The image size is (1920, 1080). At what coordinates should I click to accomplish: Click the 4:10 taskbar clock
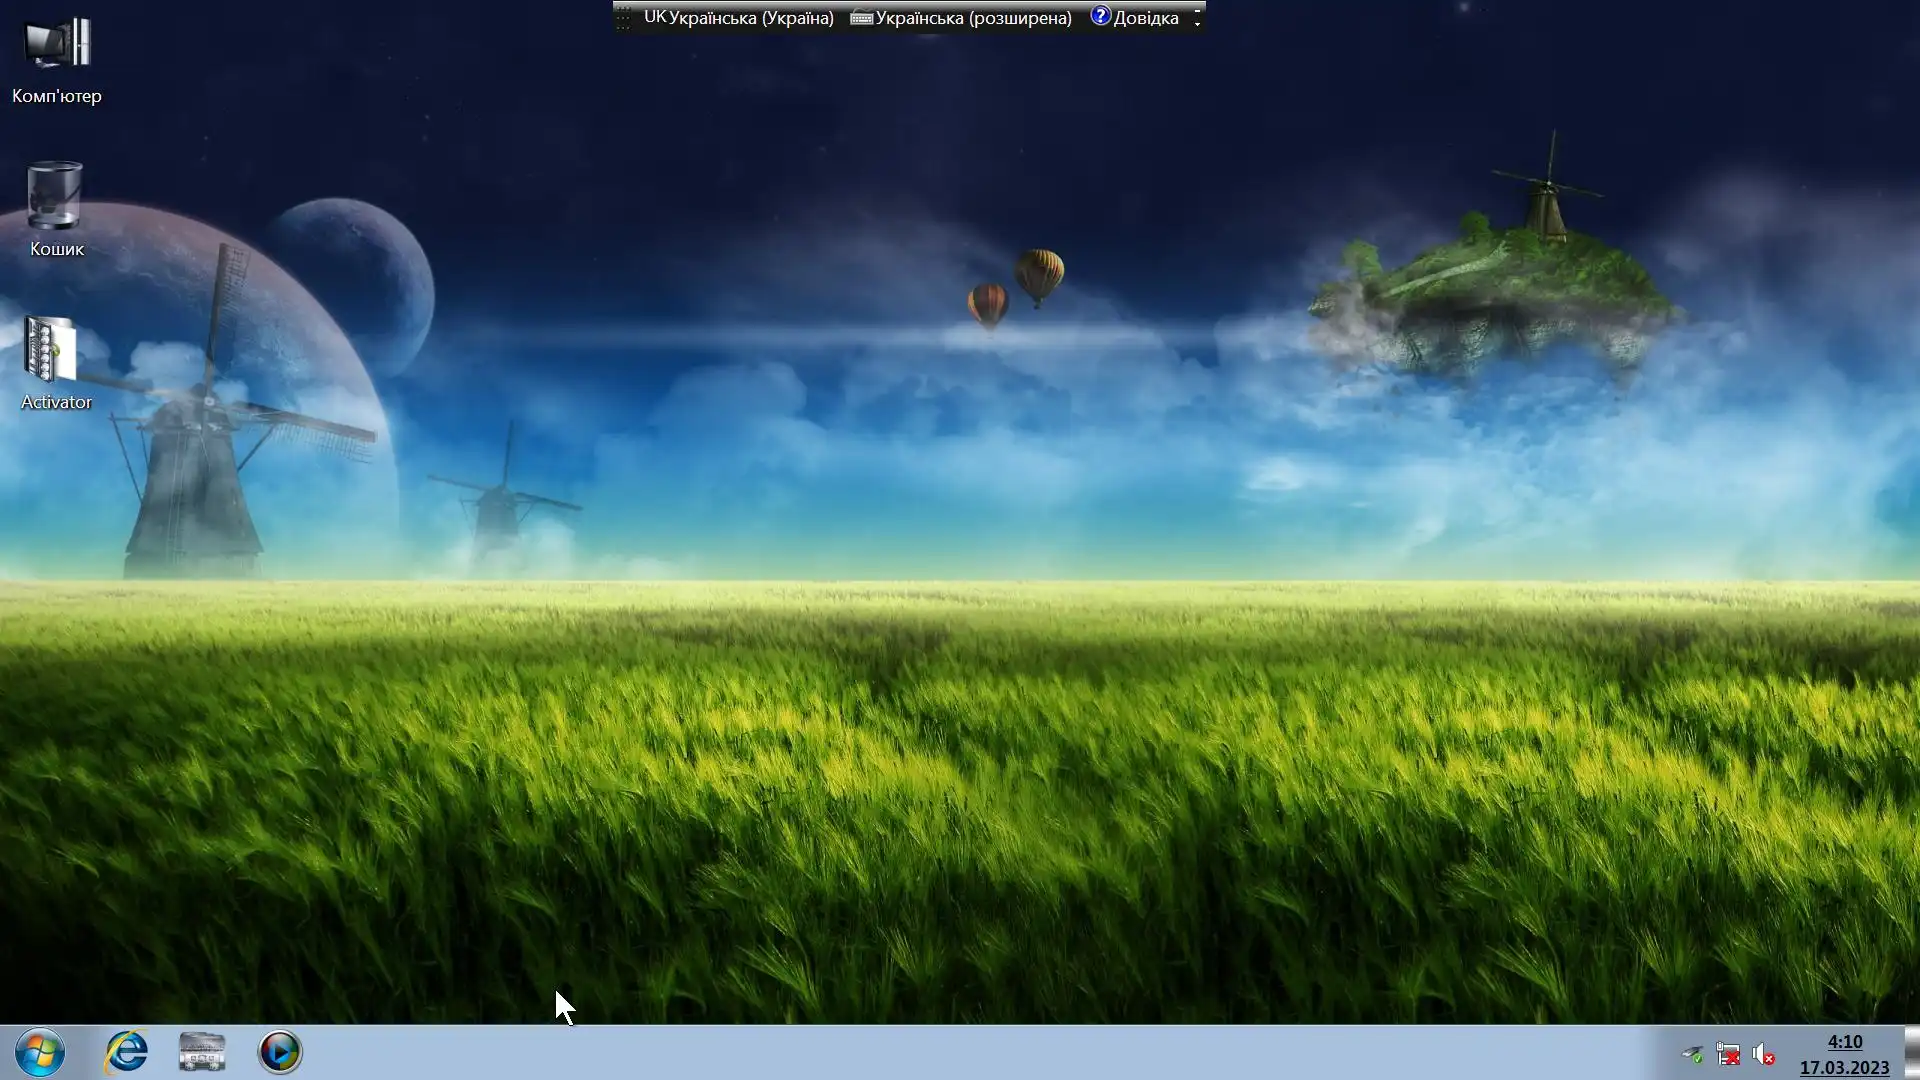(1844, 1042)
